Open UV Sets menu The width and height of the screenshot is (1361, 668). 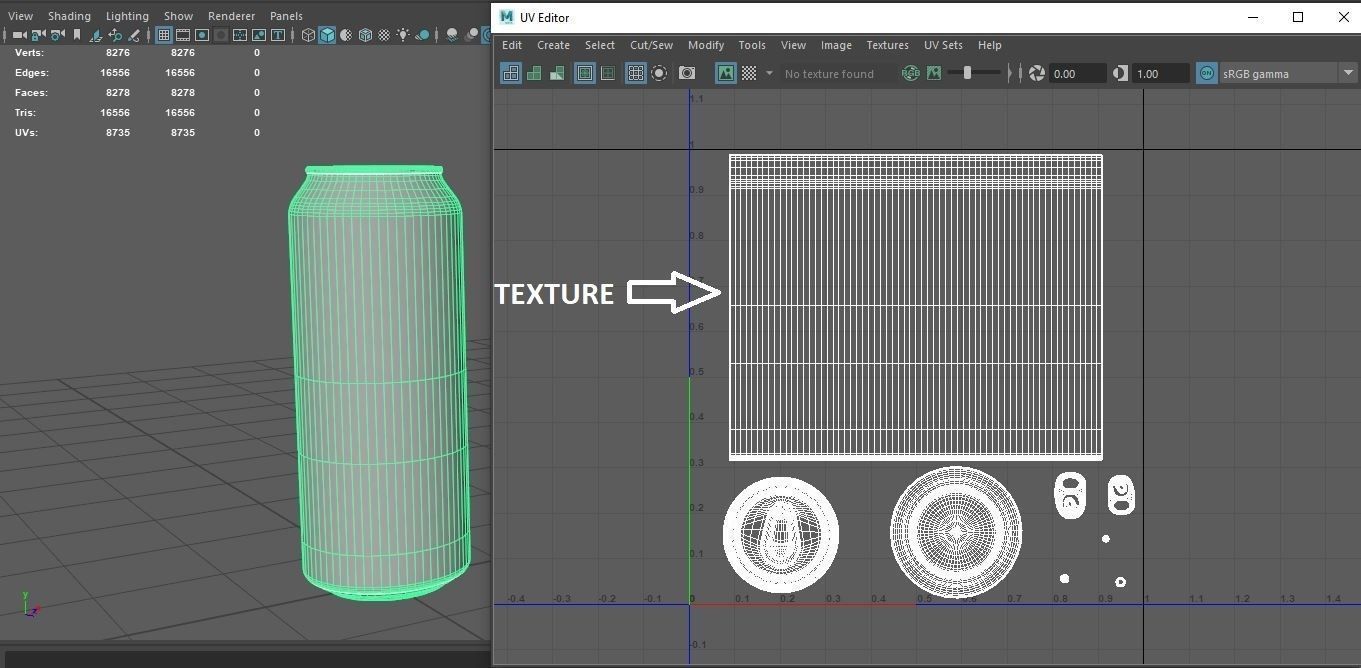coord(943,45)
